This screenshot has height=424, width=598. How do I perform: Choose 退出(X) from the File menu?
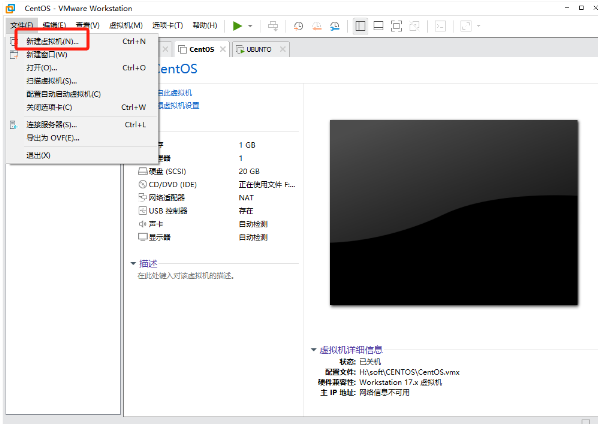click(x=83, y=156)
